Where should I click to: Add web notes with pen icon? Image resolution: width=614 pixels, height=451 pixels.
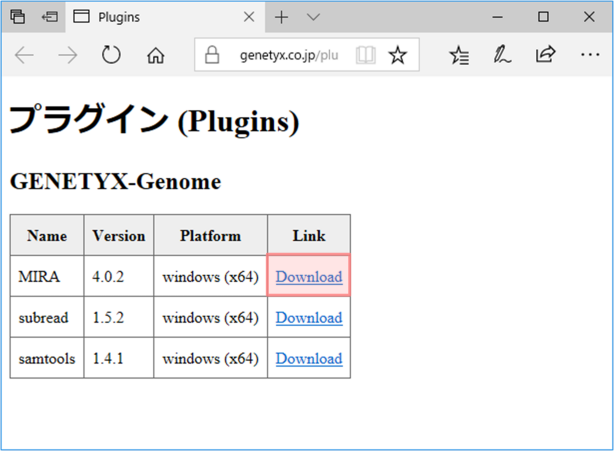pyautogui.click(x=502, y=55)
